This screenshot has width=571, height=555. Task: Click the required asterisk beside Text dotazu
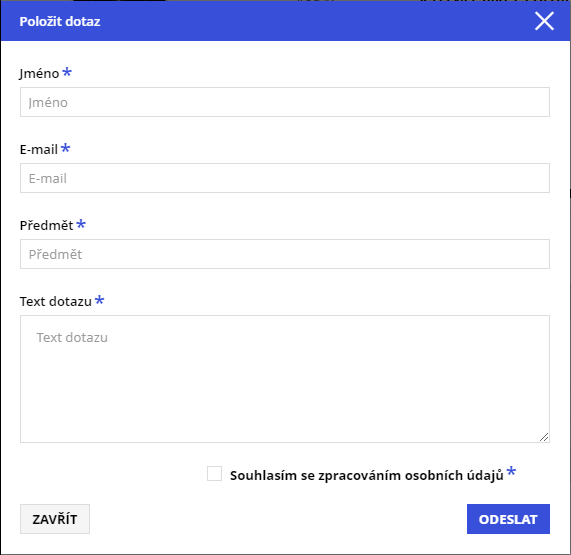[99, 300]
